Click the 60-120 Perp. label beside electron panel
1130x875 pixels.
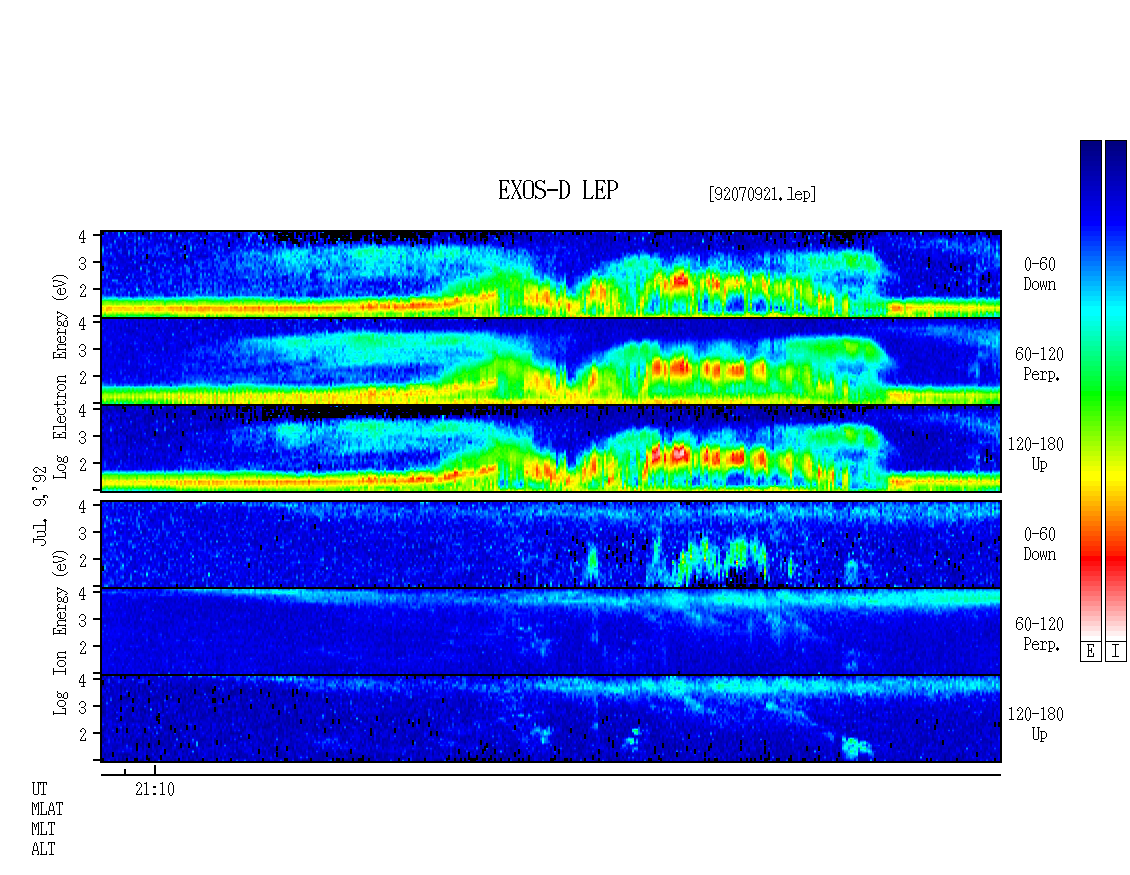(1039, 365)
